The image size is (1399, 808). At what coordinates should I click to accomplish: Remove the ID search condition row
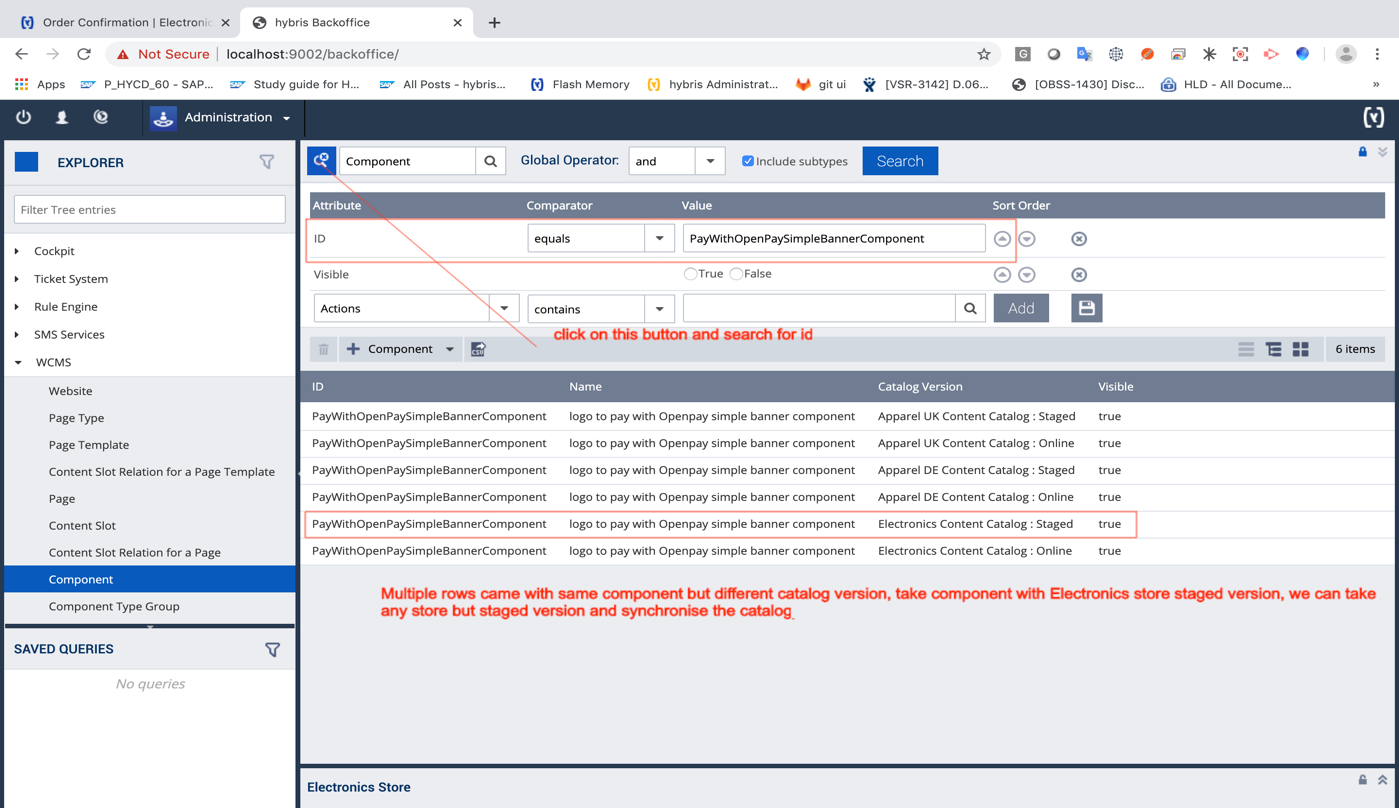tap(1078, 239)
